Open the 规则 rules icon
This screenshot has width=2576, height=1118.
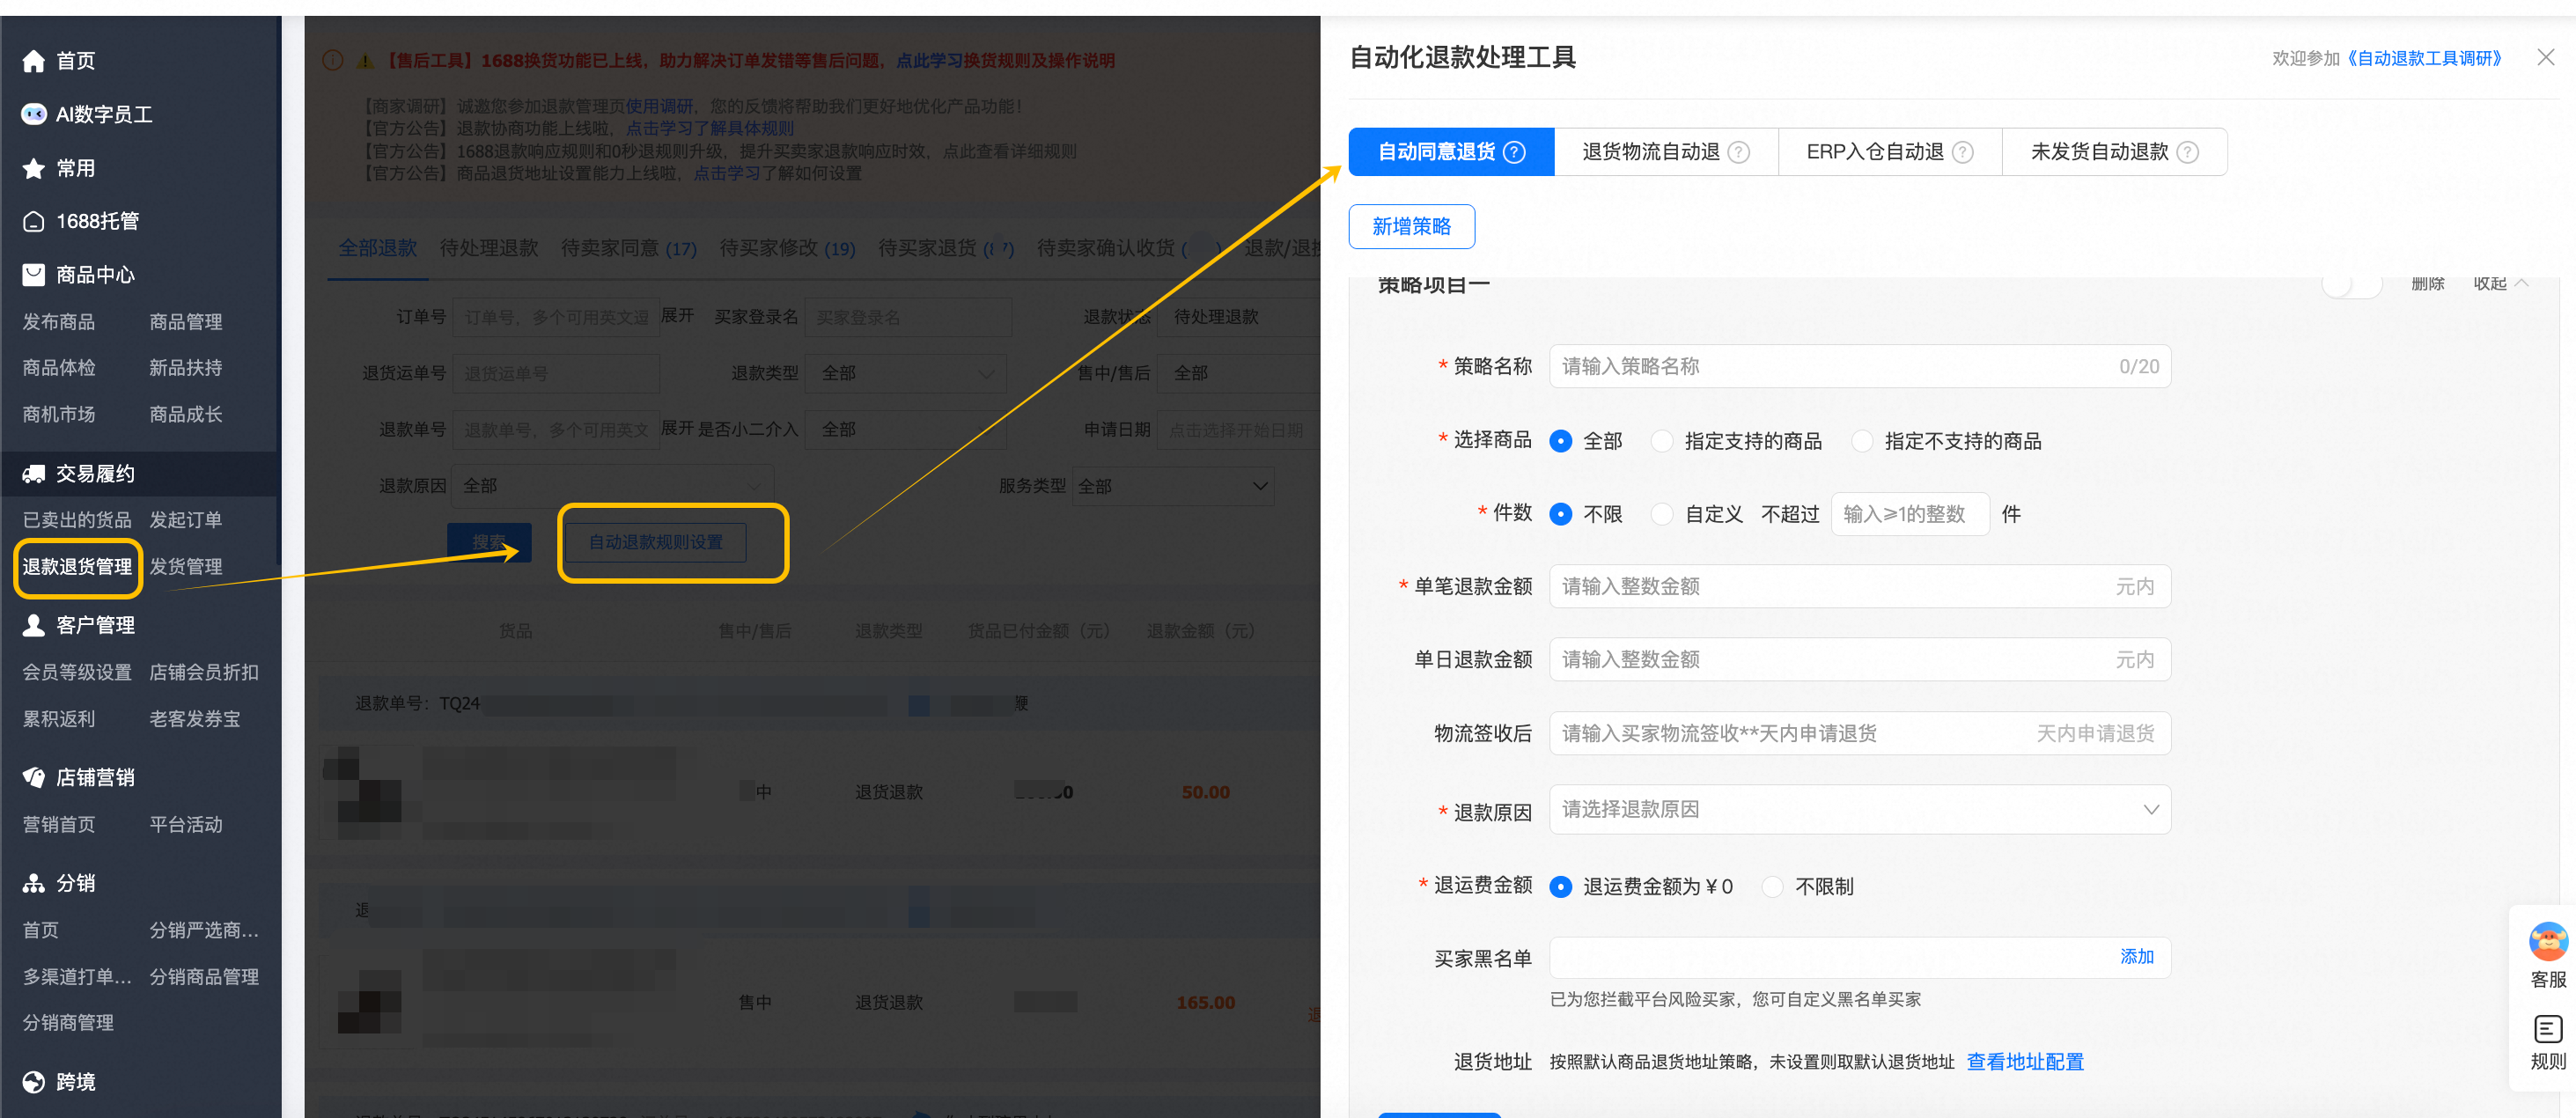pos(2547,1030)
